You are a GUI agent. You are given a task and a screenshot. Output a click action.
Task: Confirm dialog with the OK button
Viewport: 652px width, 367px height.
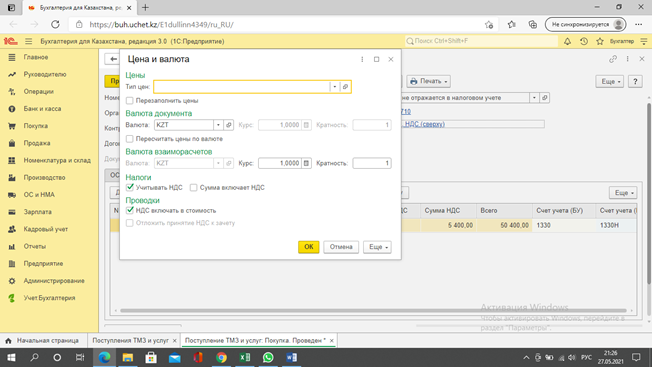[x=309, y=247]
